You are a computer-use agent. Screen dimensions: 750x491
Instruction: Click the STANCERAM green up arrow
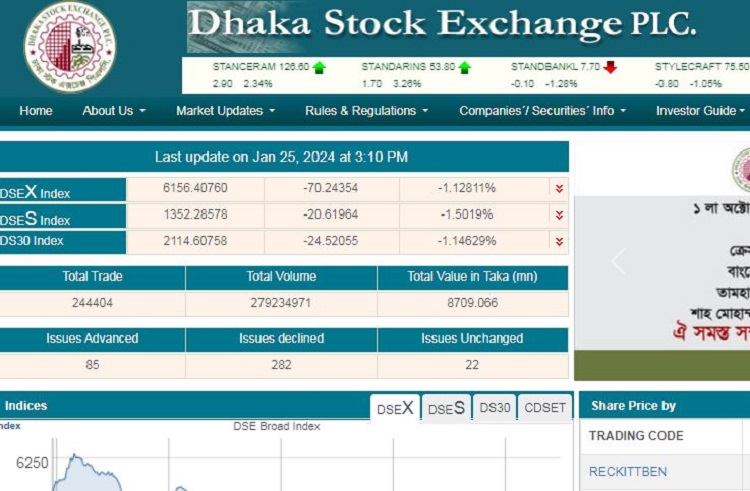click(319, 67)
